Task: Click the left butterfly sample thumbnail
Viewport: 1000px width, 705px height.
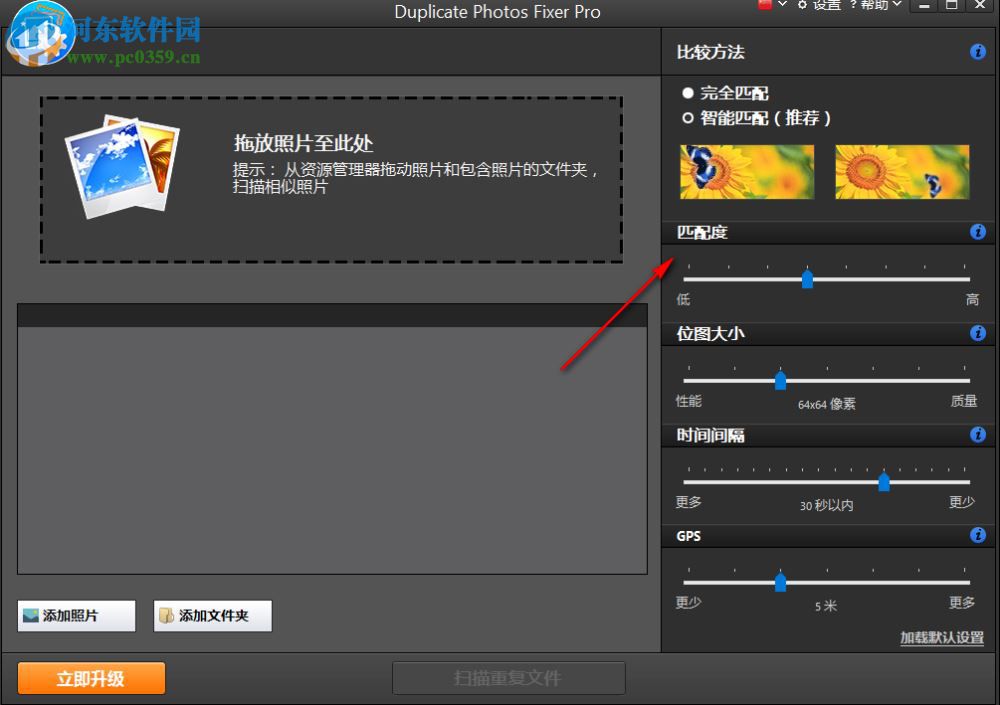Action: [746, 171]
